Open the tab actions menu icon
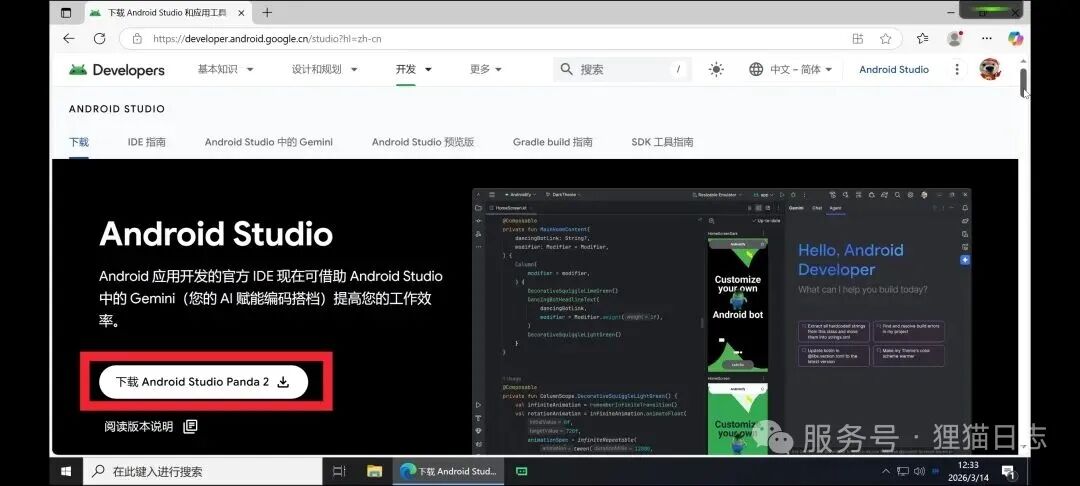Image resolution: width=1080 pixels, height=486 pixels. coord(66,12)
